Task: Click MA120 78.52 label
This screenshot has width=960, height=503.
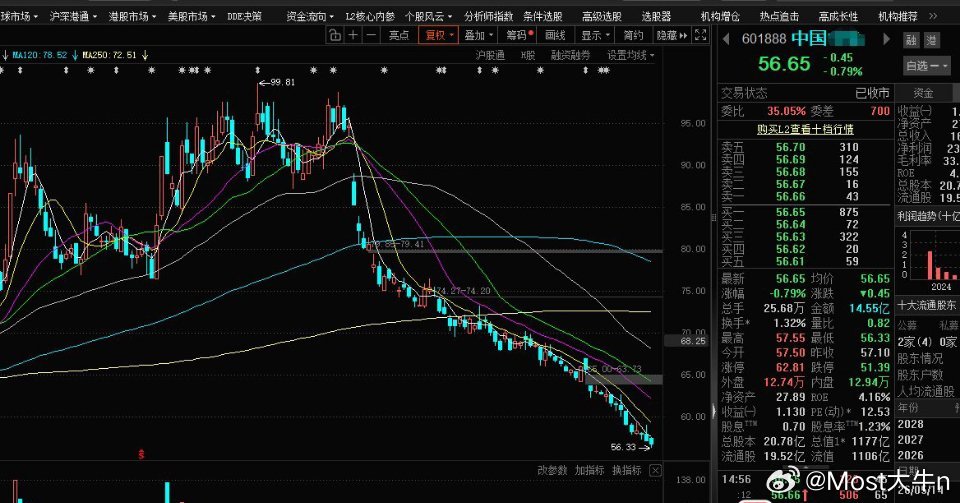Action: [40, 55]
